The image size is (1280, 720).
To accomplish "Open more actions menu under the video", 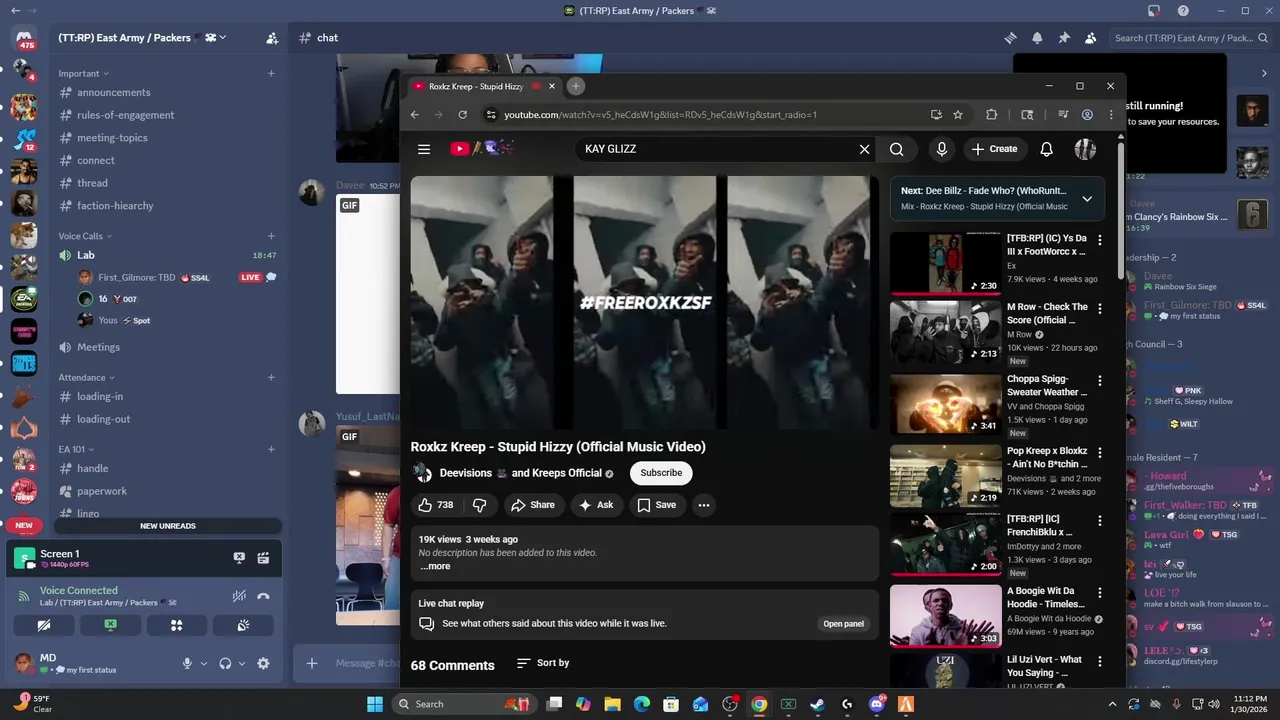I will [x=704, y=505].
